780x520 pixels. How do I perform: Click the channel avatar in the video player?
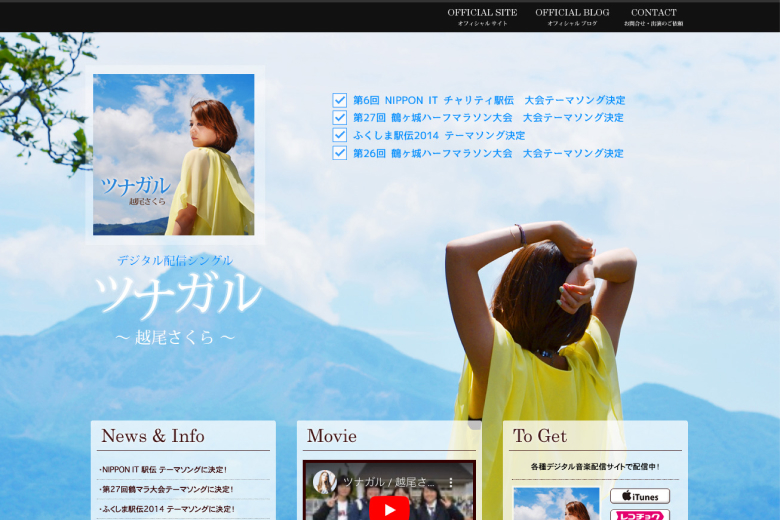(x=325, y=482)
